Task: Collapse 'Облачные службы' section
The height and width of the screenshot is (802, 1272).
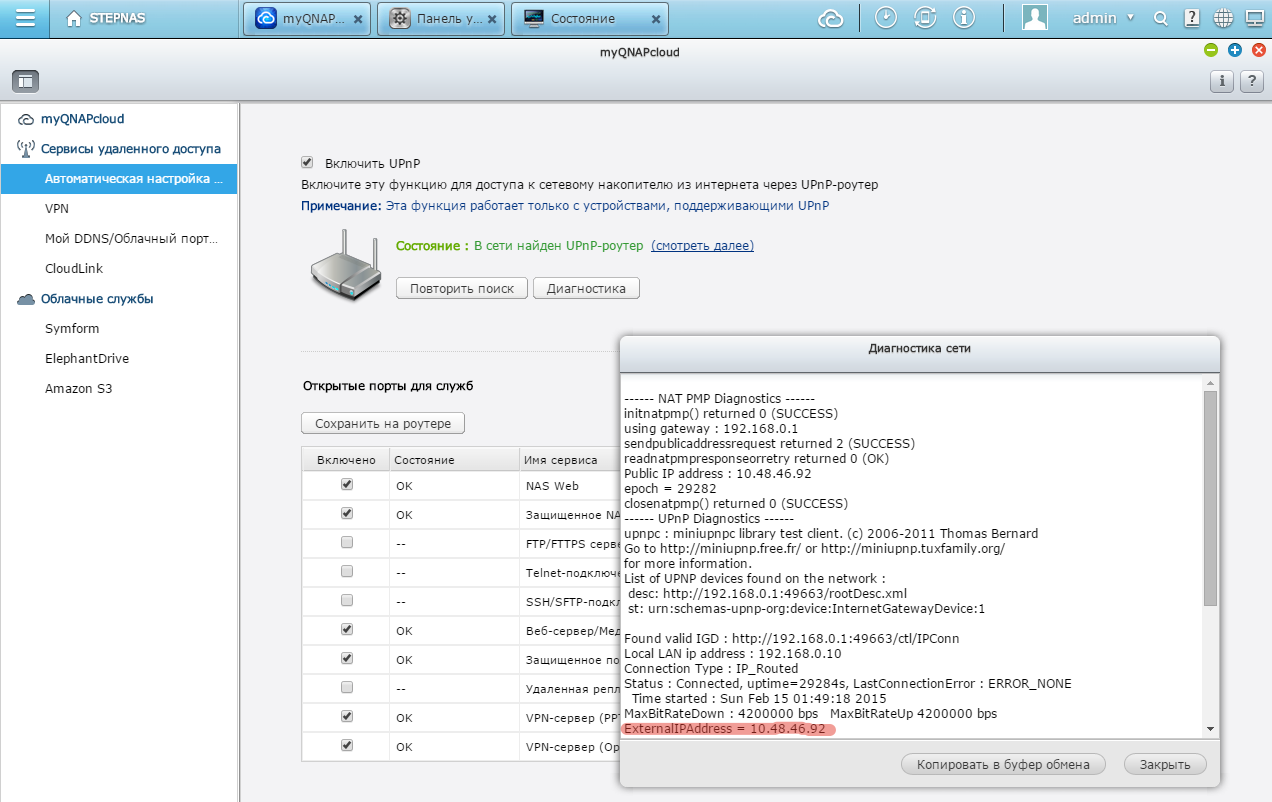Action: coord(96,299)
